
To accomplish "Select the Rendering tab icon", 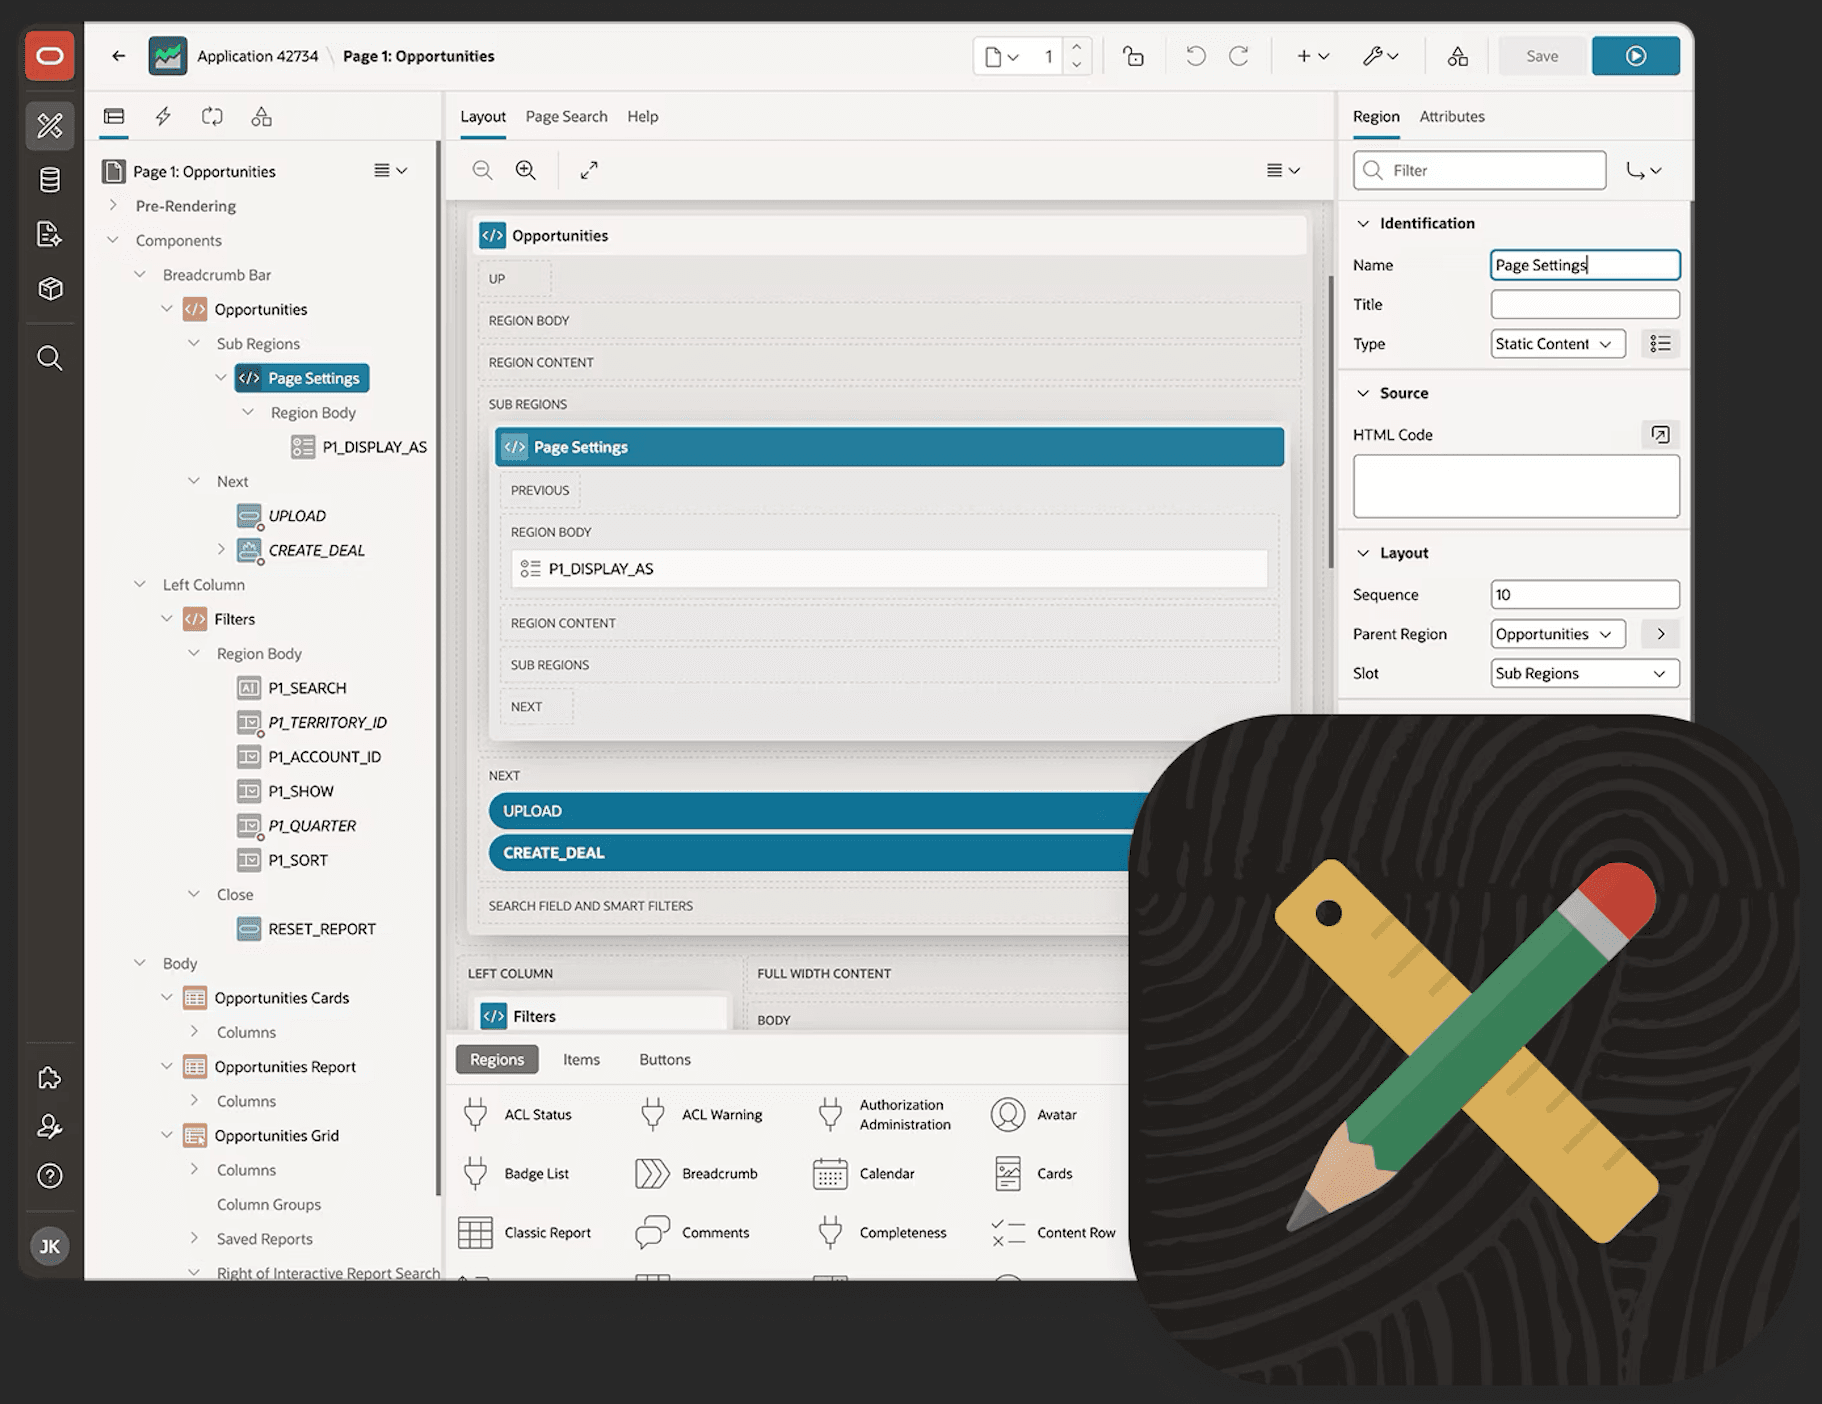I will (114, 117).
